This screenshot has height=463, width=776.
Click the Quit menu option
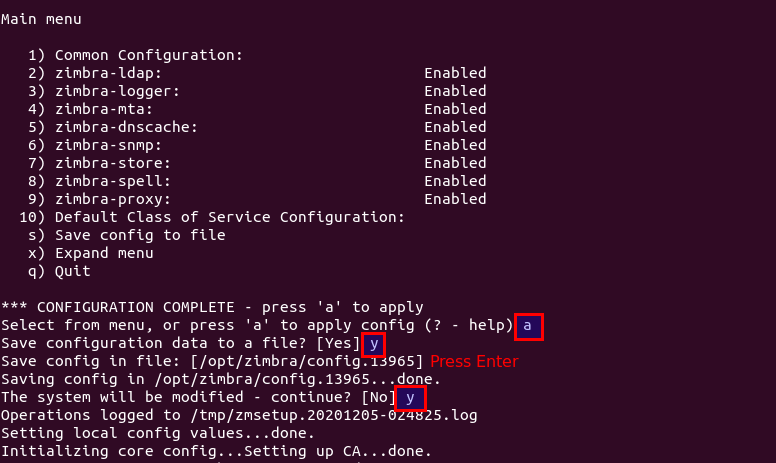[x=73, y=271]
